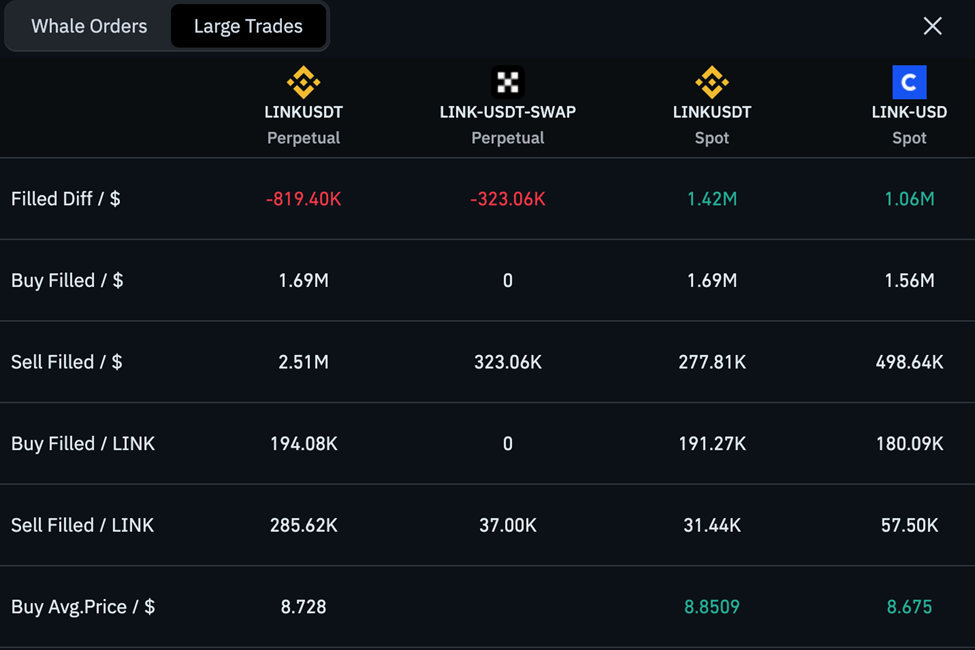Click the Filled Diff / $ row label

point(66,199)
